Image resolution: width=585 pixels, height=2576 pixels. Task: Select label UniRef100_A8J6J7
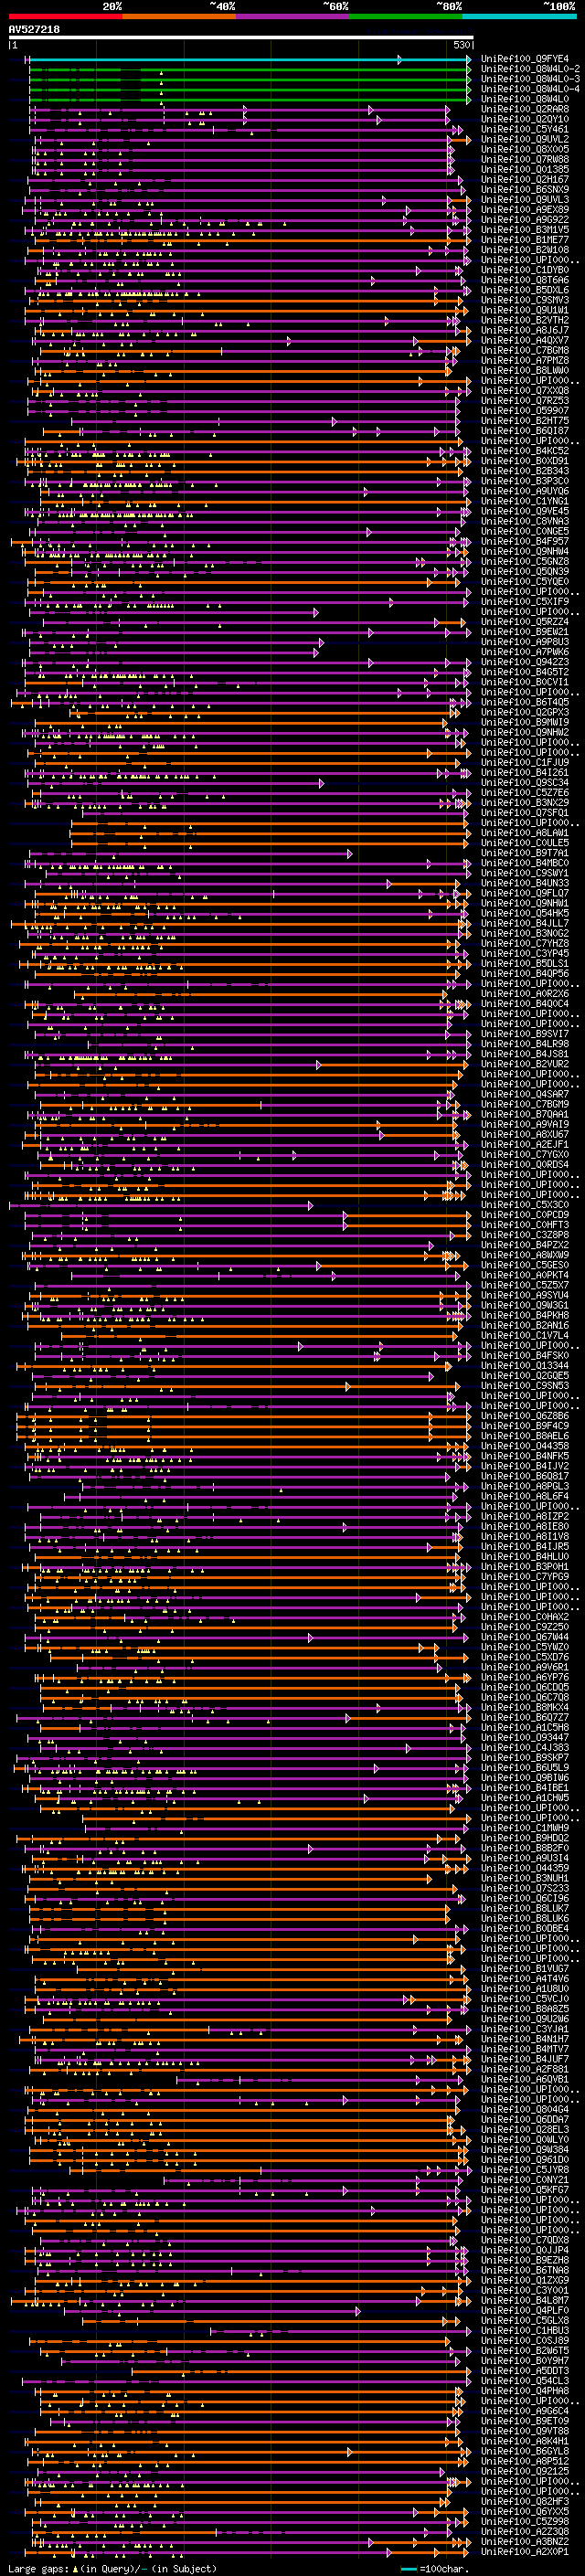tap(525, 331)
